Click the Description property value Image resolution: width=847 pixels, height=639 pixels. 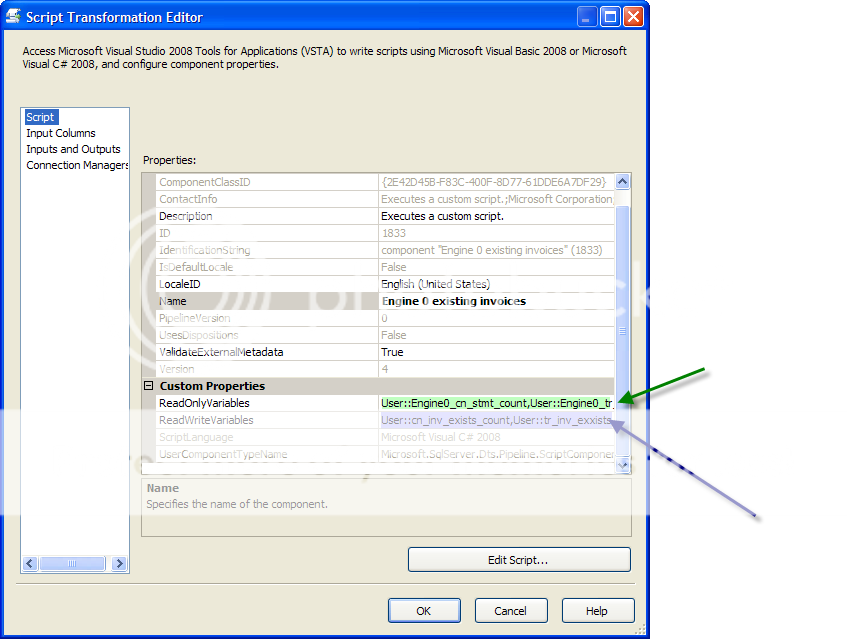495,216
